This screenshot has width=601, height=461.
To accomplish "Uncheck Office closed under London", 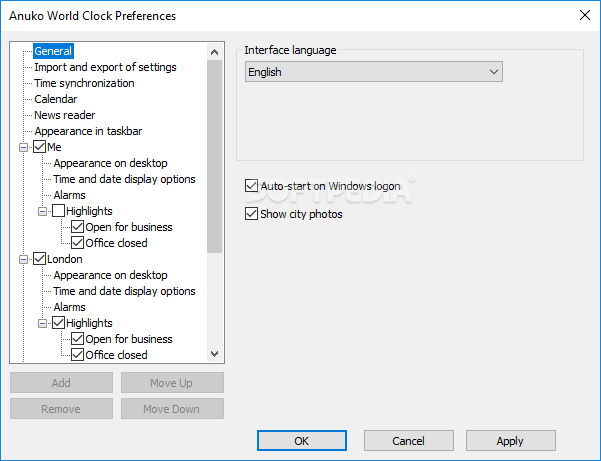I will click(77, 355).
